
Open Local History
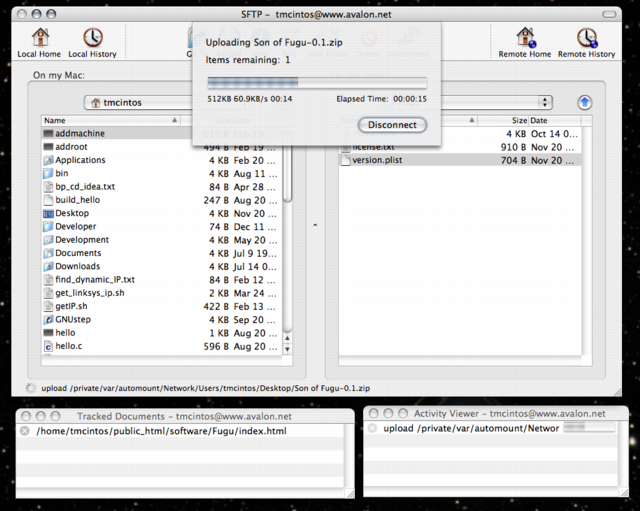(92, 42)
